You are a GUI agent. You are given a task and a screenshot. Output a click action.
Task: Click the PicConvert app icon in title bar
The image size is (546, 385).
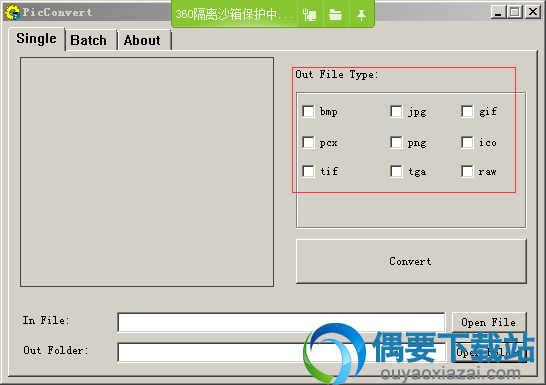(12, 12)
